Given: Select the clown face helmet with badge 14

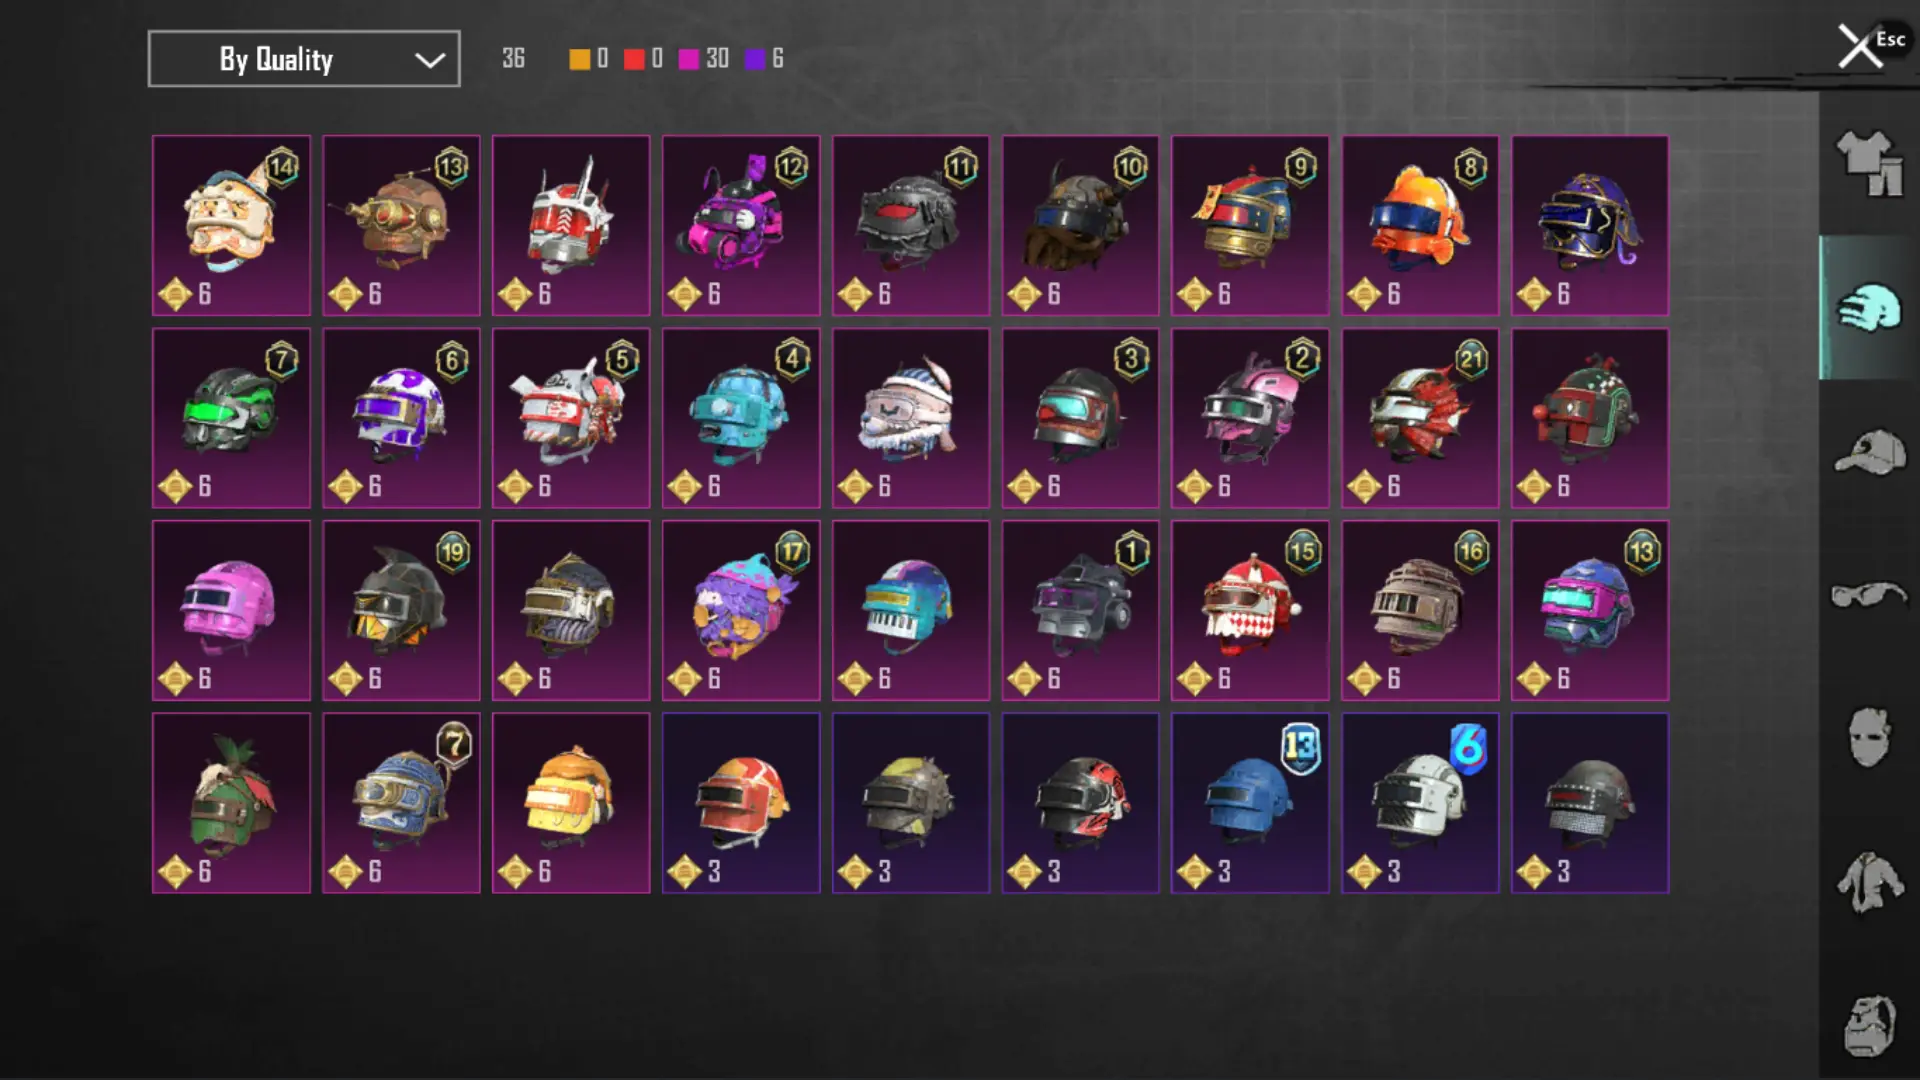Looking at the screenshot, I should click(x=231, y=225).
